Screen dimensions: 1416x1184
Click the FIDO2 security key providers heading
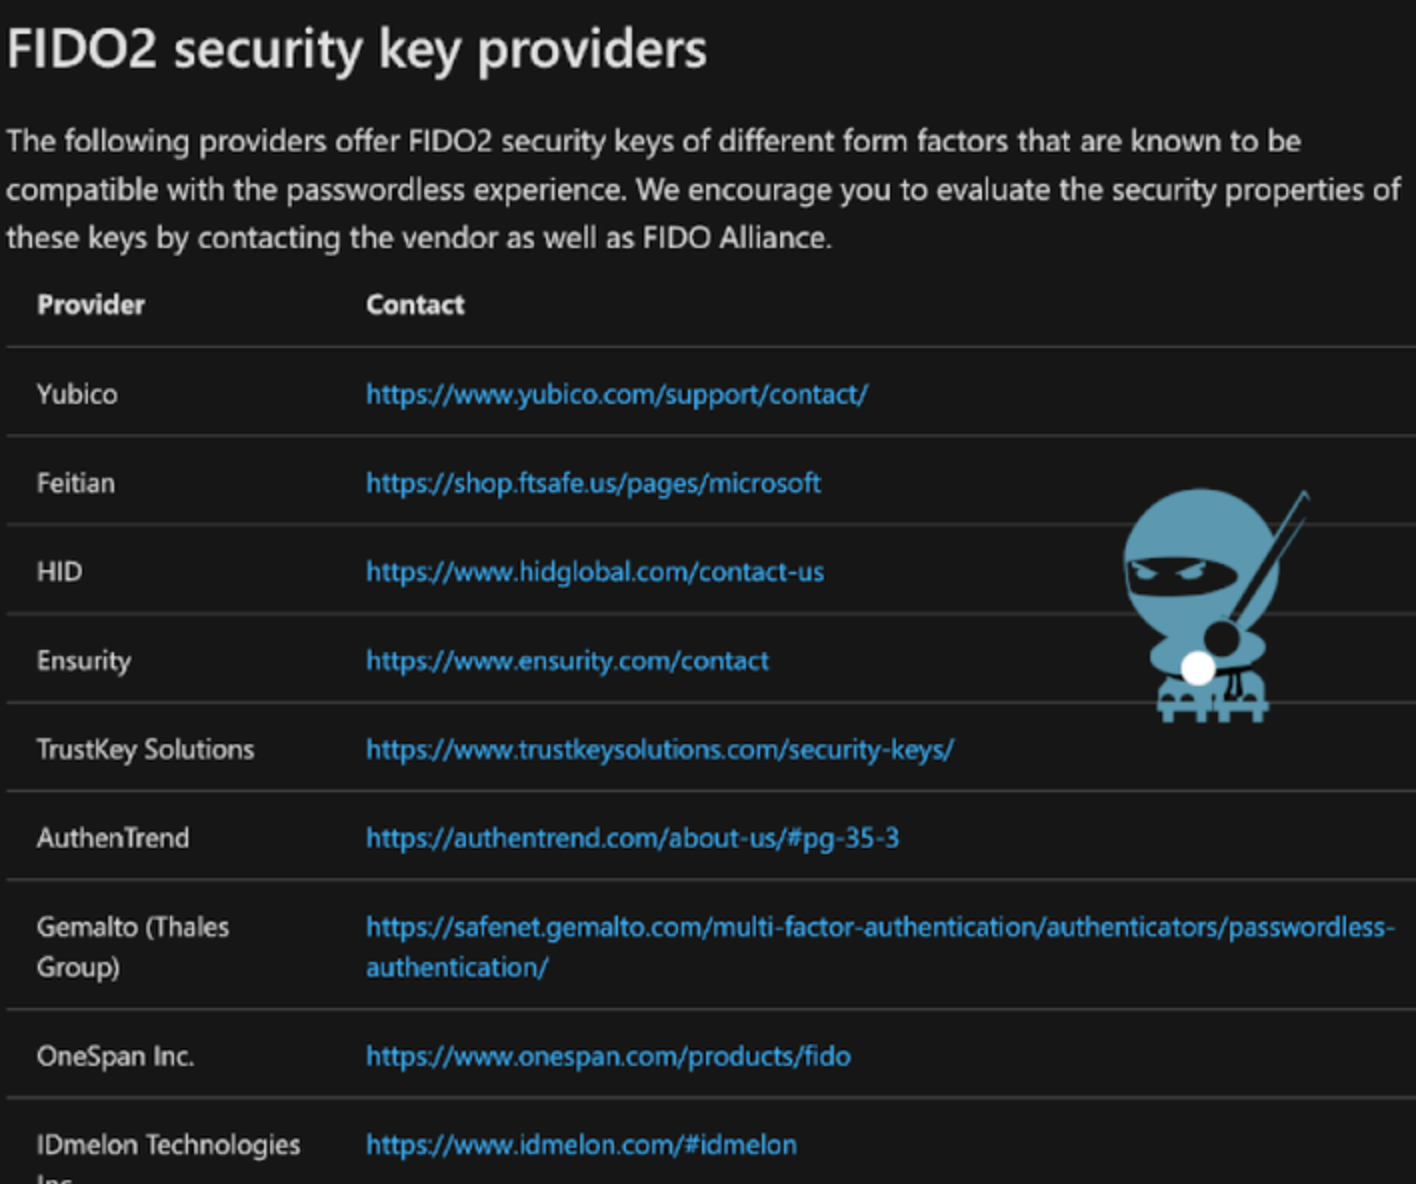pyautogui.click(x=357, y=48)
